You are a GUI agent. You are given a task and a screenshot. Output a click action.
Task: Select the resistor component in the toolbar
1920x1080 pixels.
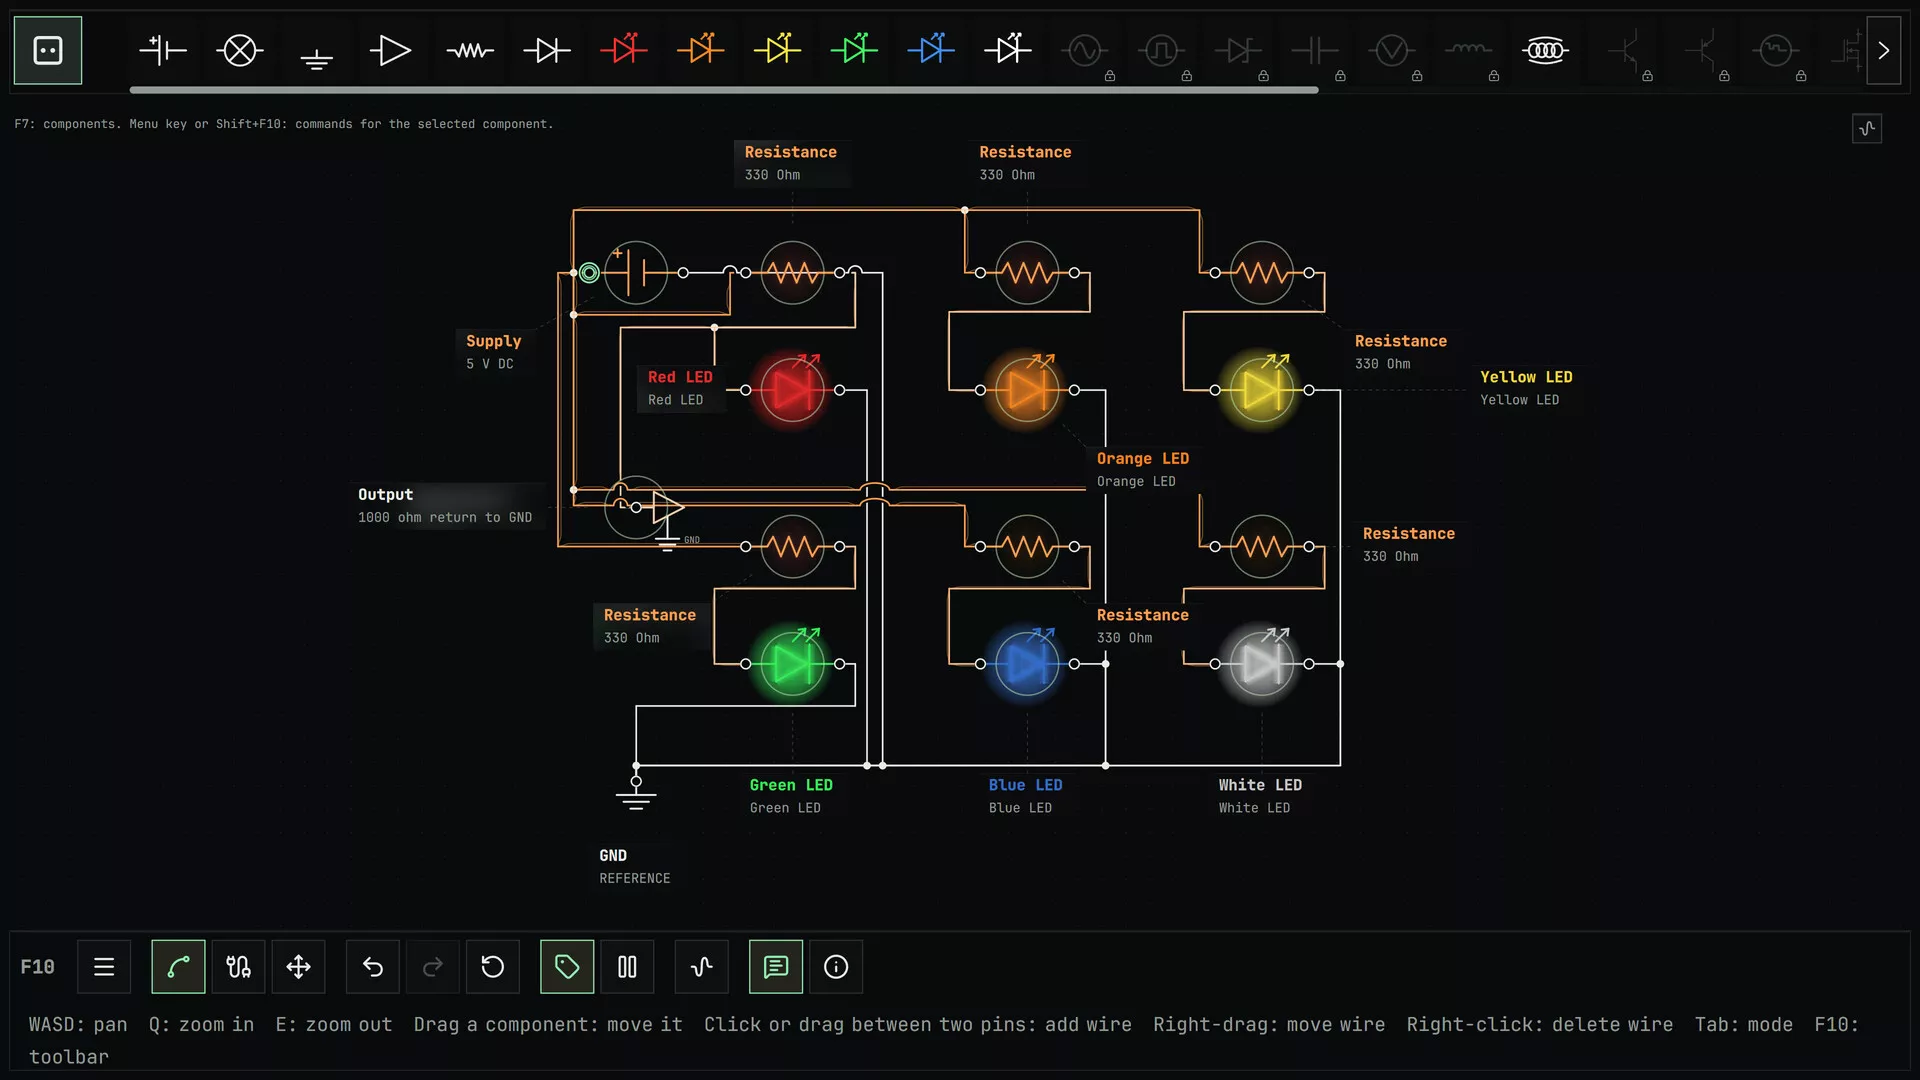pyautogui.click(x=470, y=50)
